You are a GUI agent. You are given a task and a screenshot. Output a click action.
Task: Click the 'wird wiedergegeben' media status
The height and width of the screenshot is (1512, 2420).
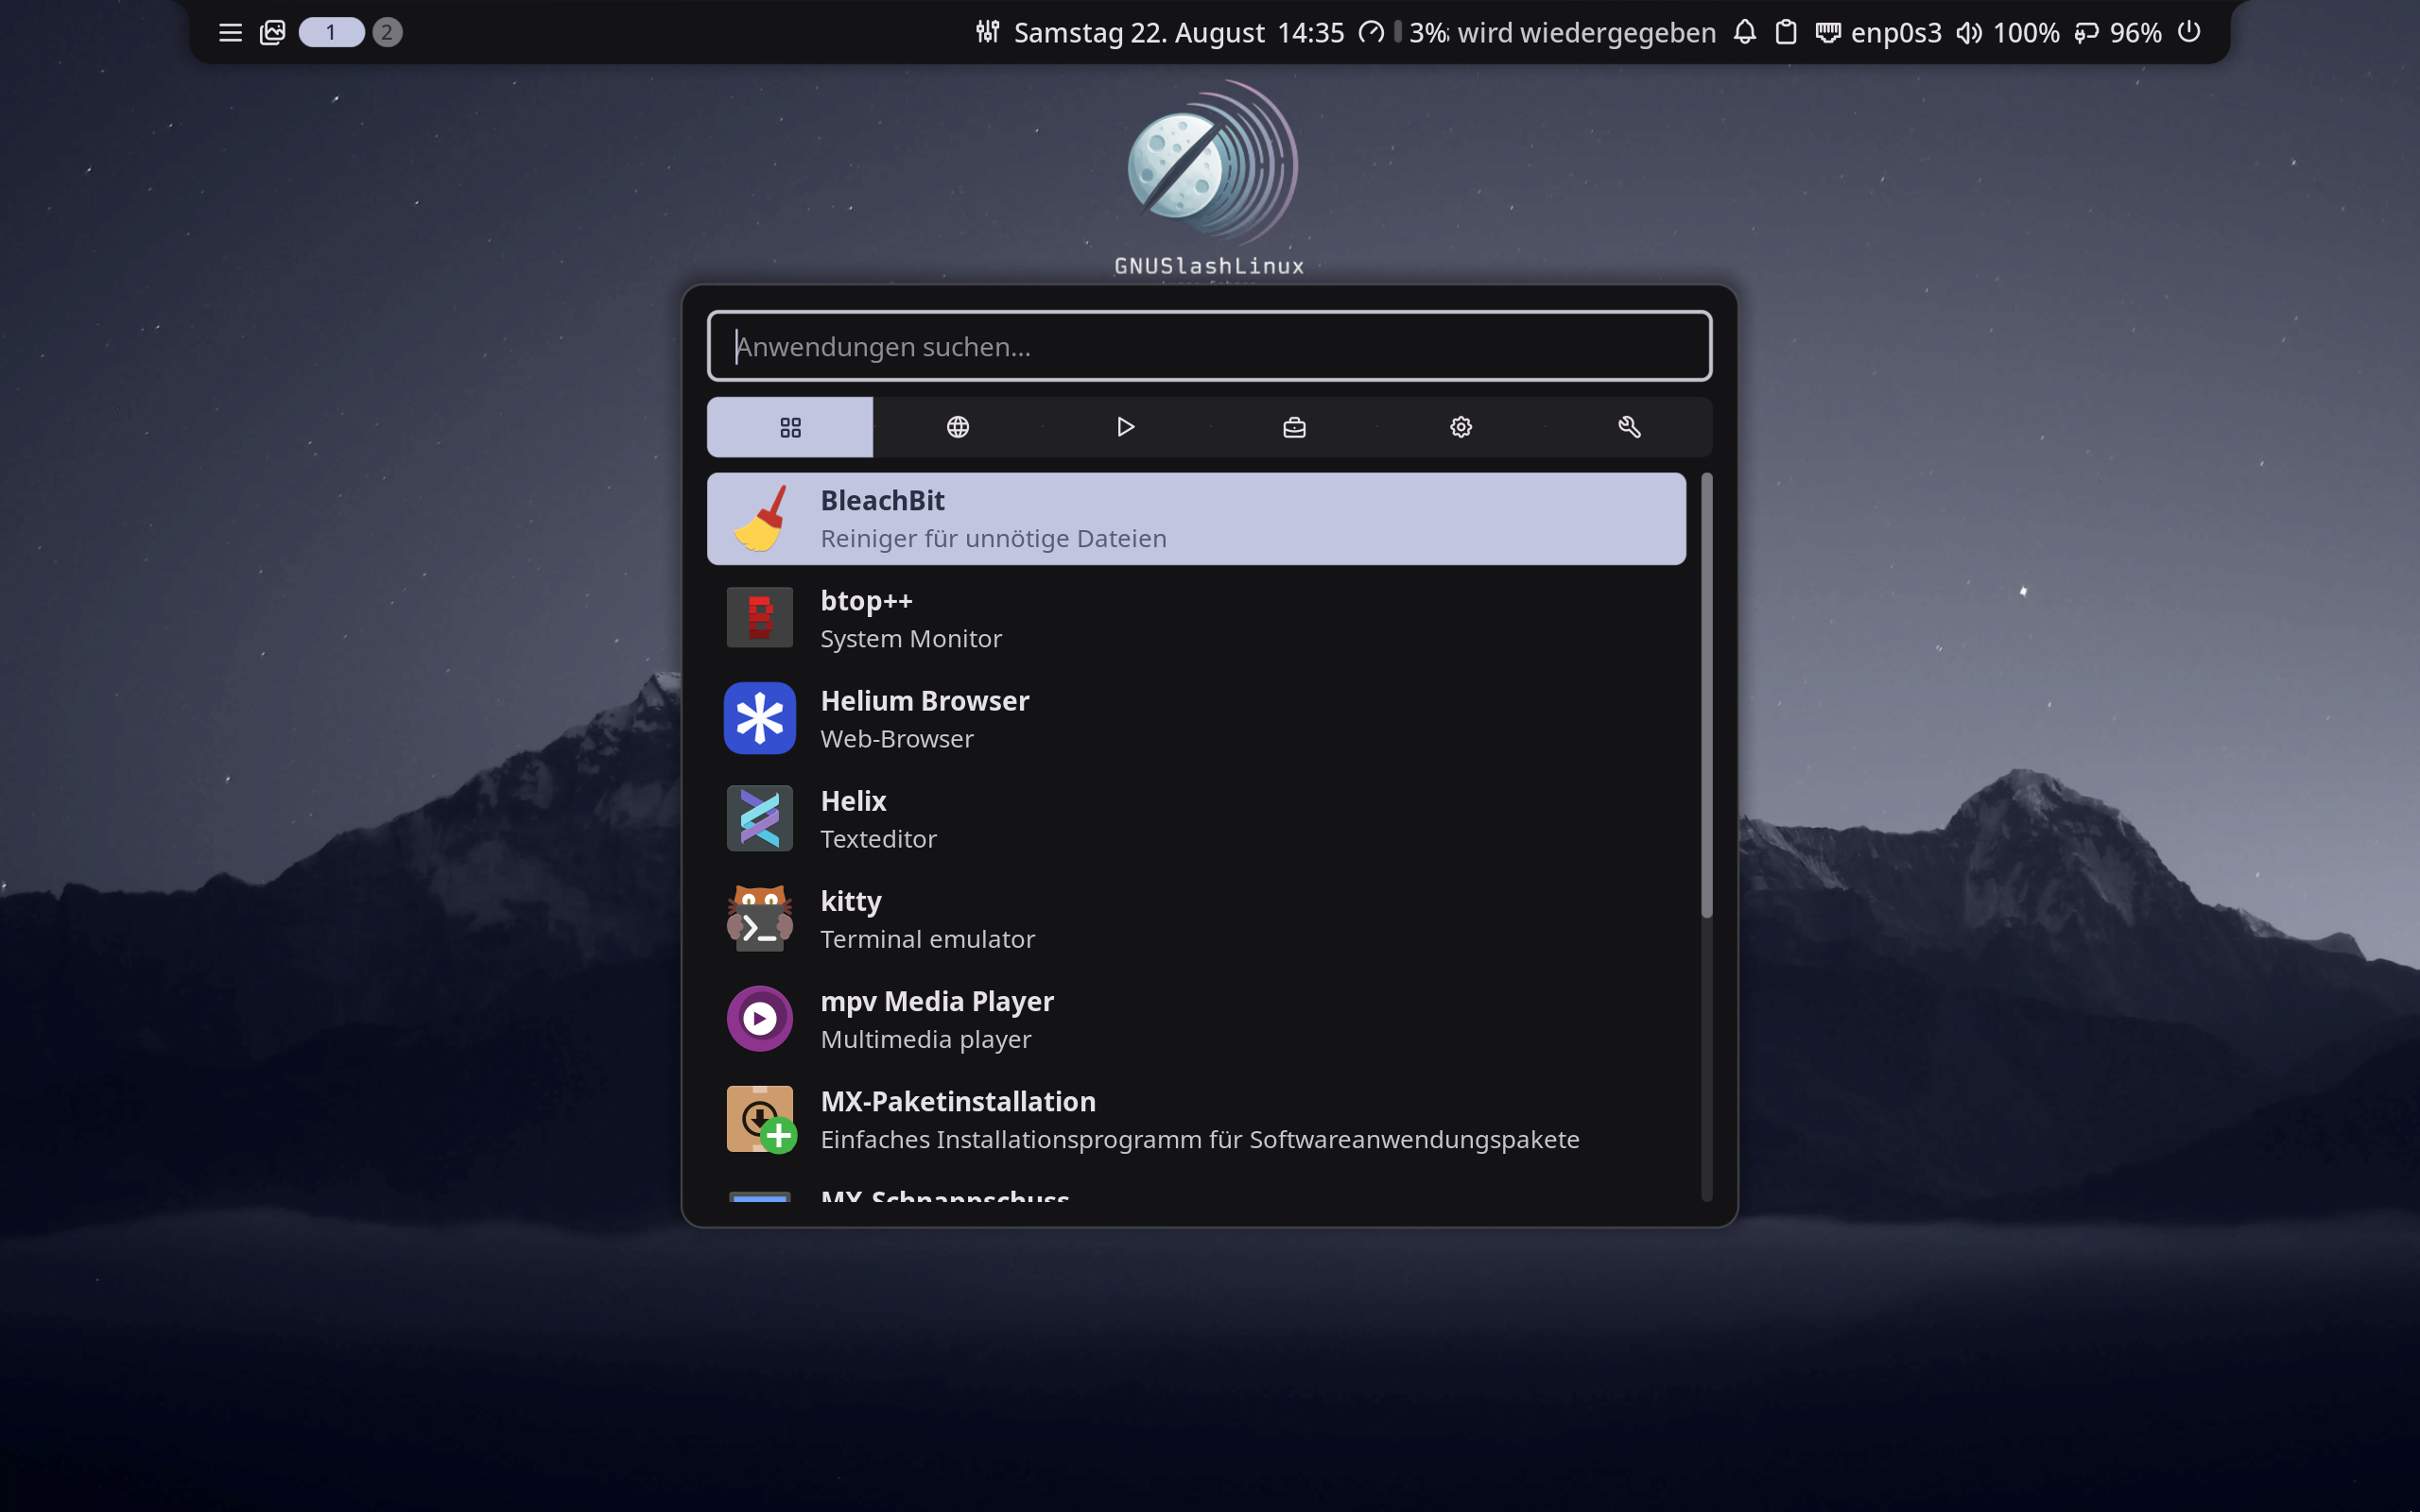click(x=1586, y=33)
